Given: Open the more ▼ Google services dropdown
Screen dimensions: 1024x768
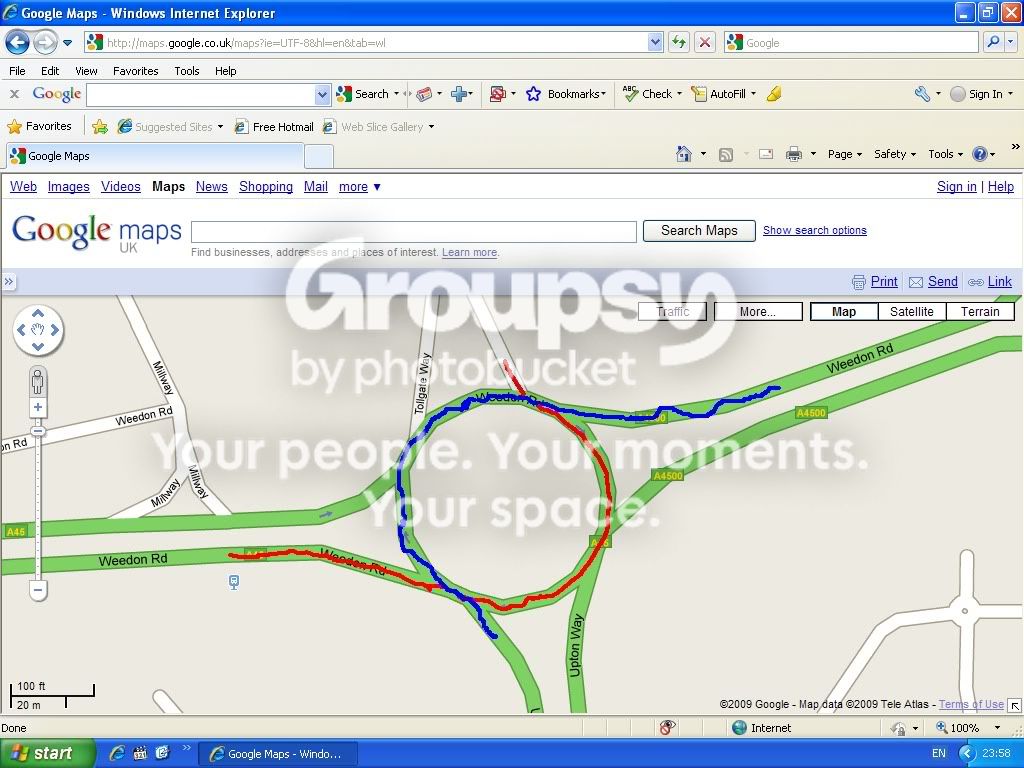Looking at the screenshot, I should pos(359,187).
